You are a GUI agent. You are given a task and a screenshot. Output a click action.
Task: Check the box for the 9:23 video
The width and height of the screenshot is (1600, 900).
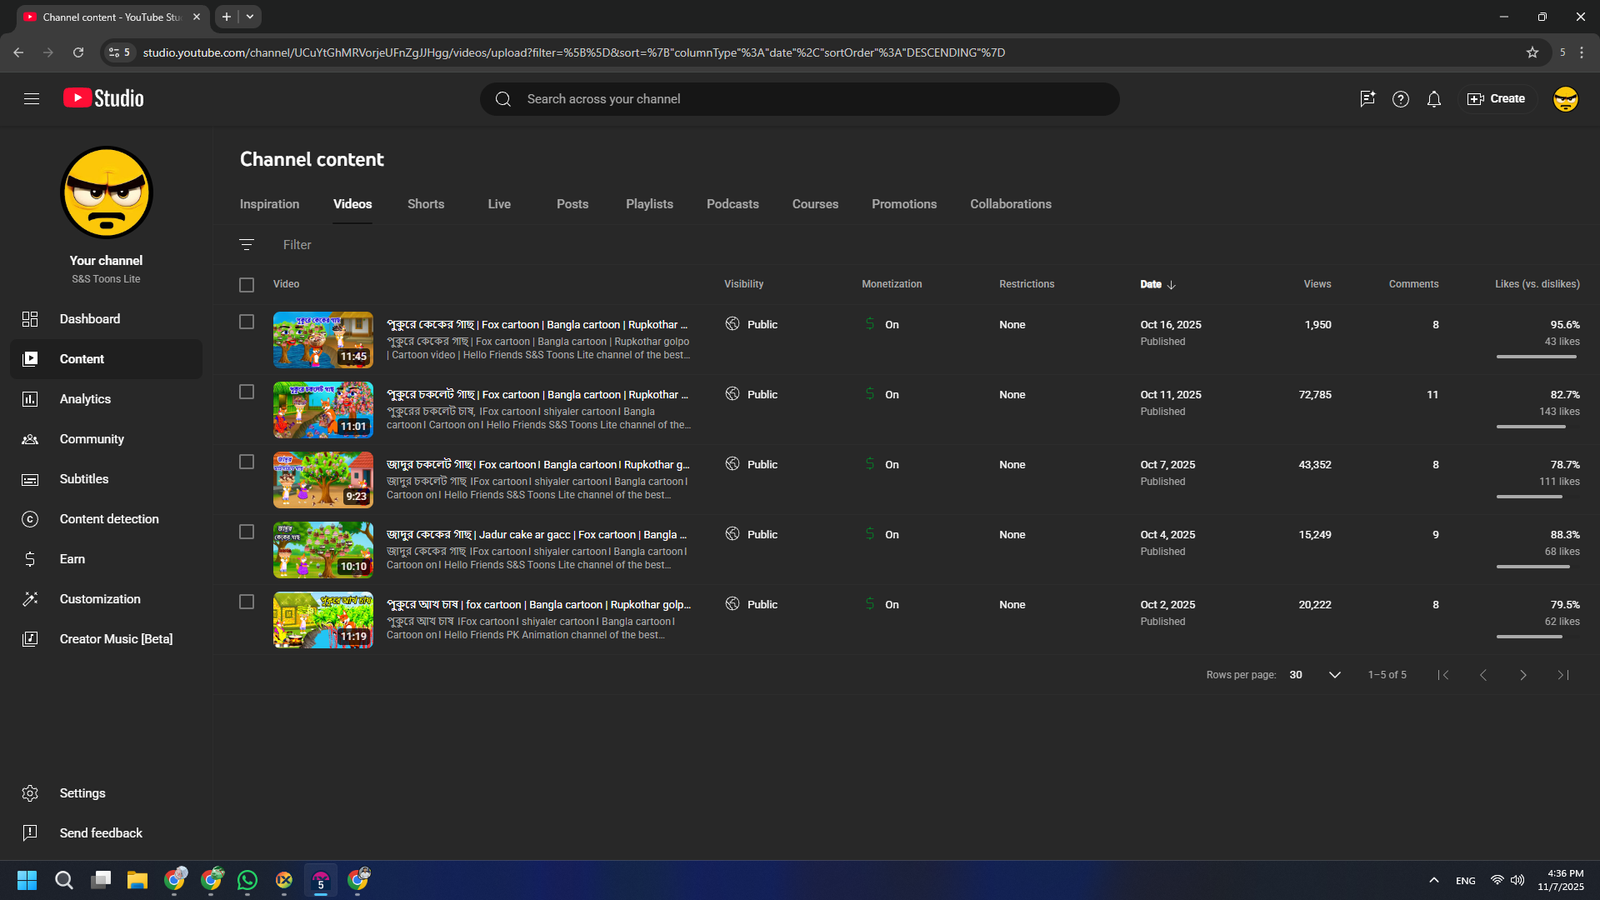click(247, 462)
